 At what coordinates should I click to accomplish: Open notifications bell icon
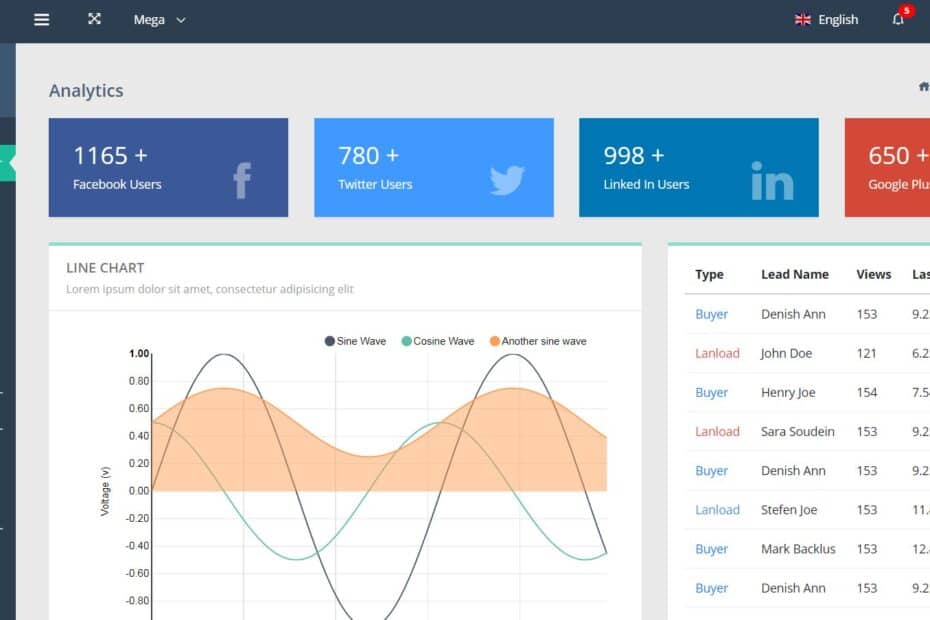coord(897,20)
